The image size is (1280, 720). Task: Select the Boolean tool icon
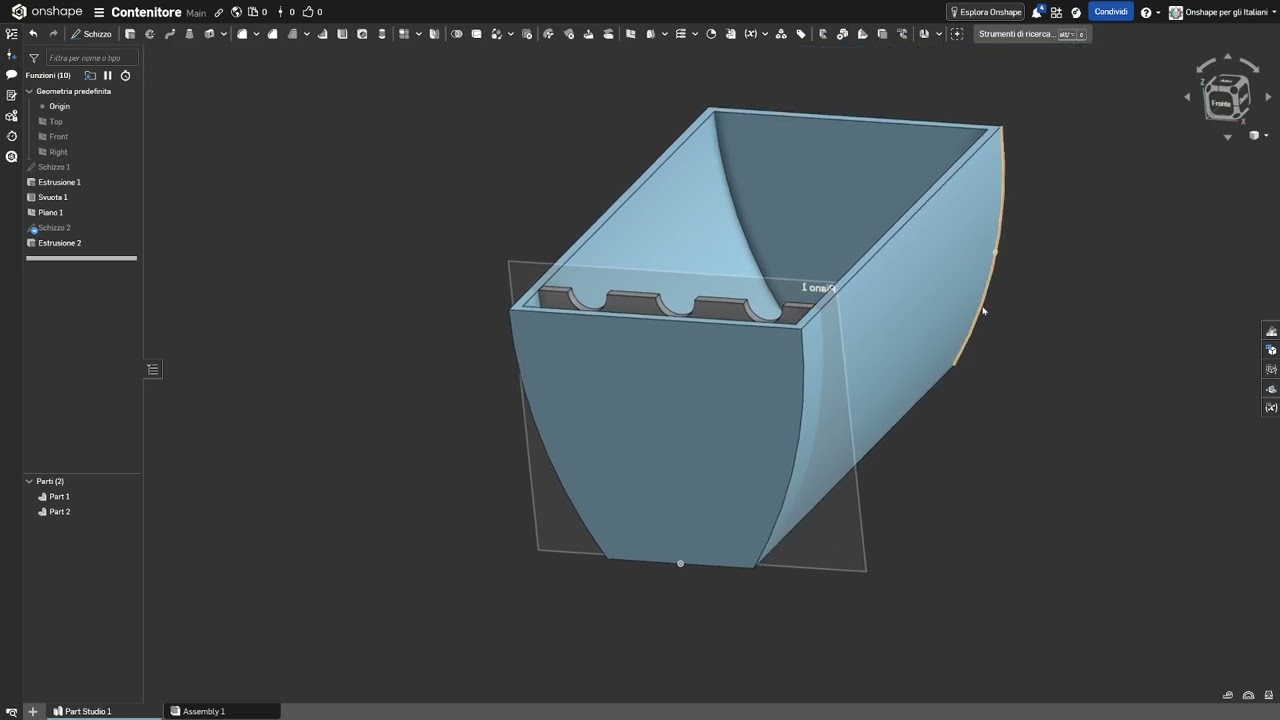(457, 34)
